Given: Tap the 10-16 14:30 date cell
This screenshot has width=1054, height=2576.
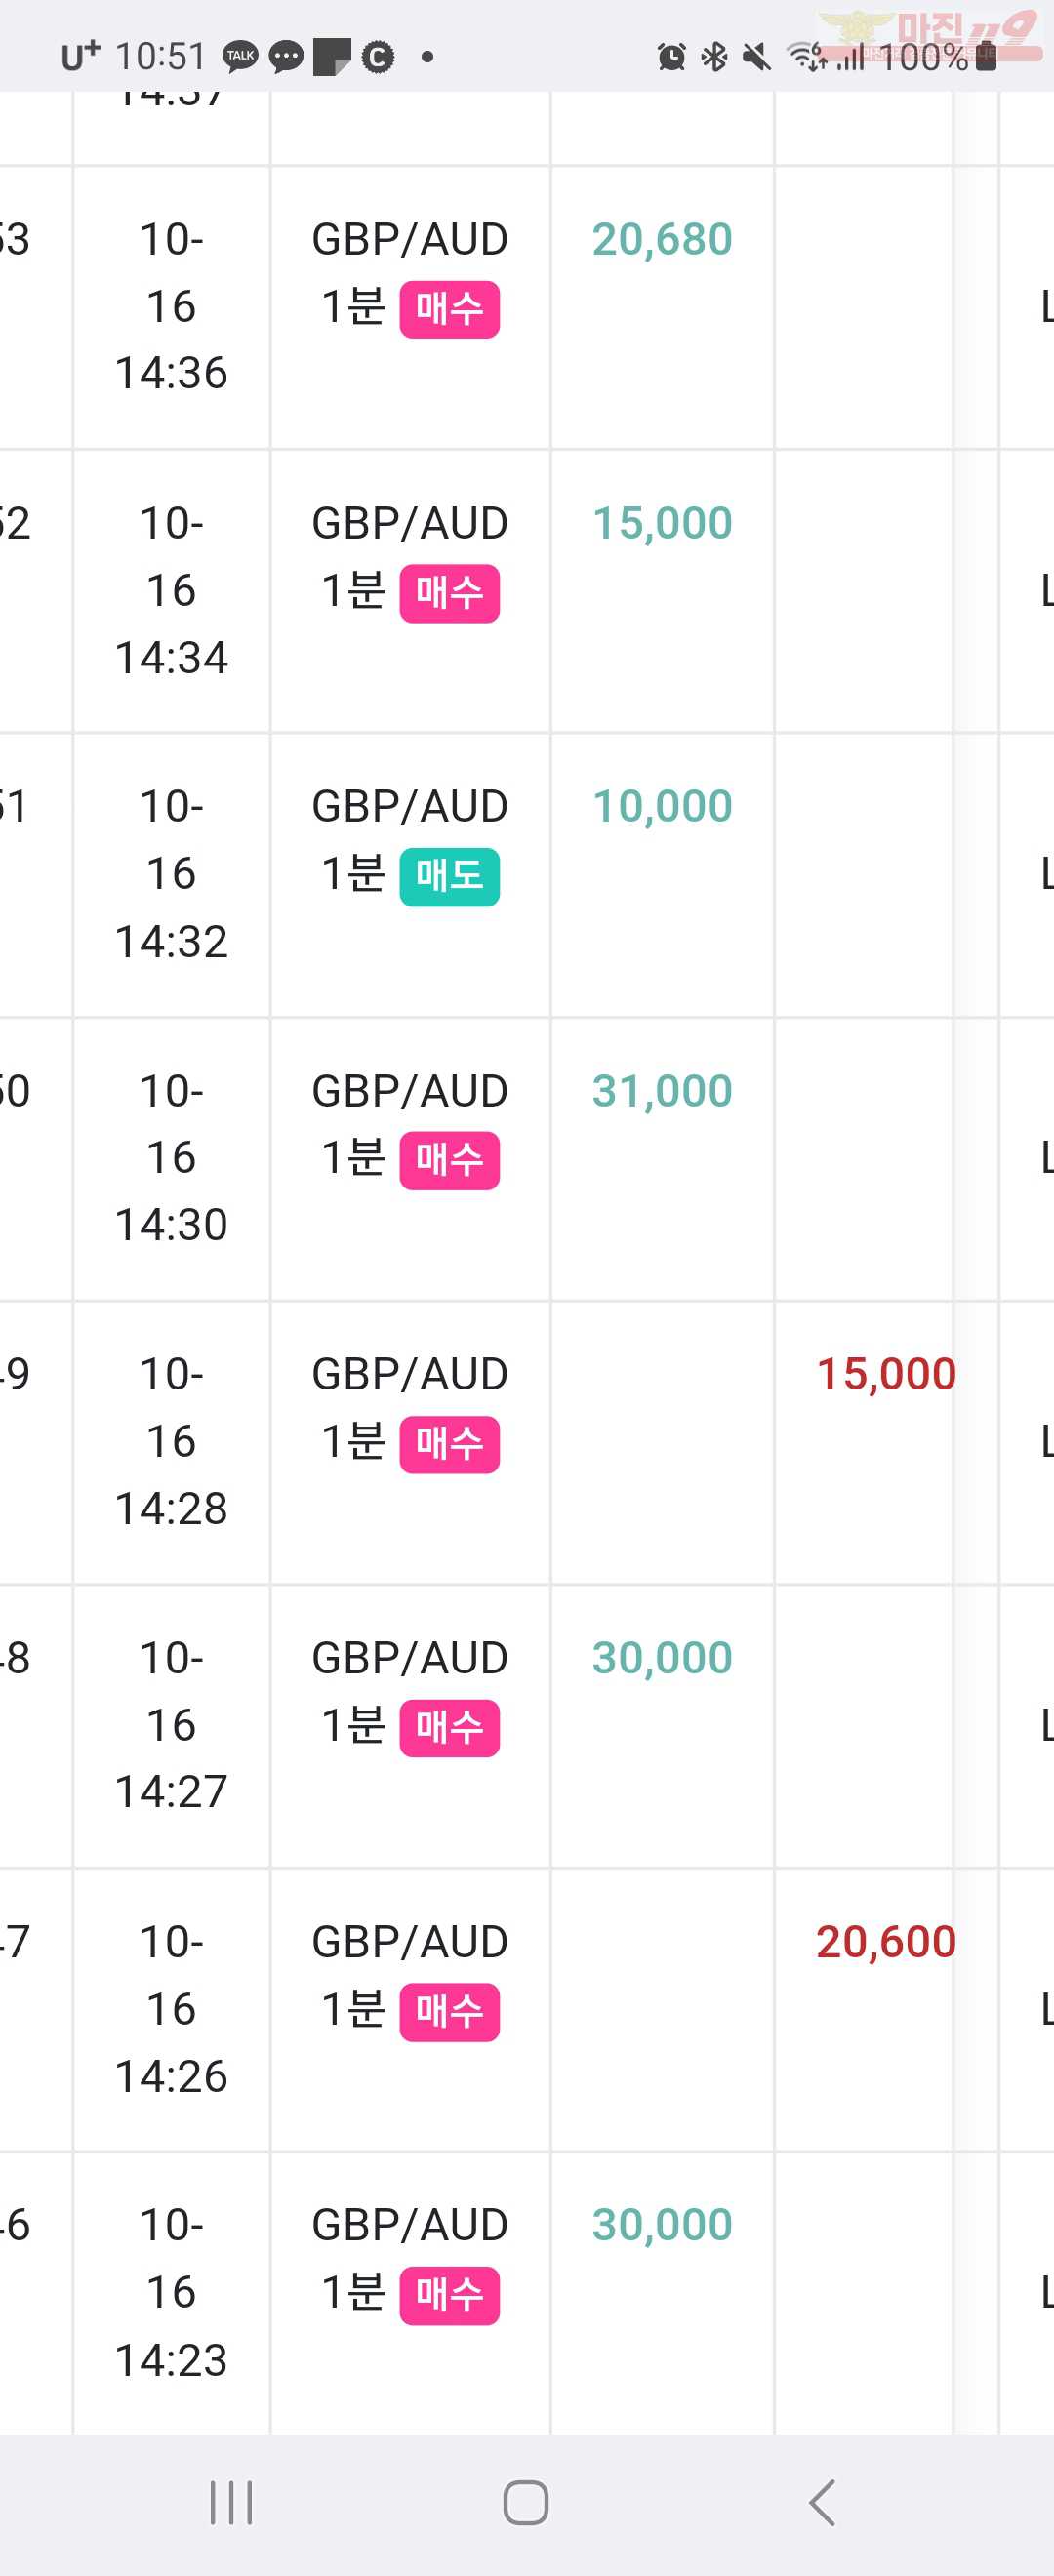Looking at the screenshot, I should click(171, 1158).
